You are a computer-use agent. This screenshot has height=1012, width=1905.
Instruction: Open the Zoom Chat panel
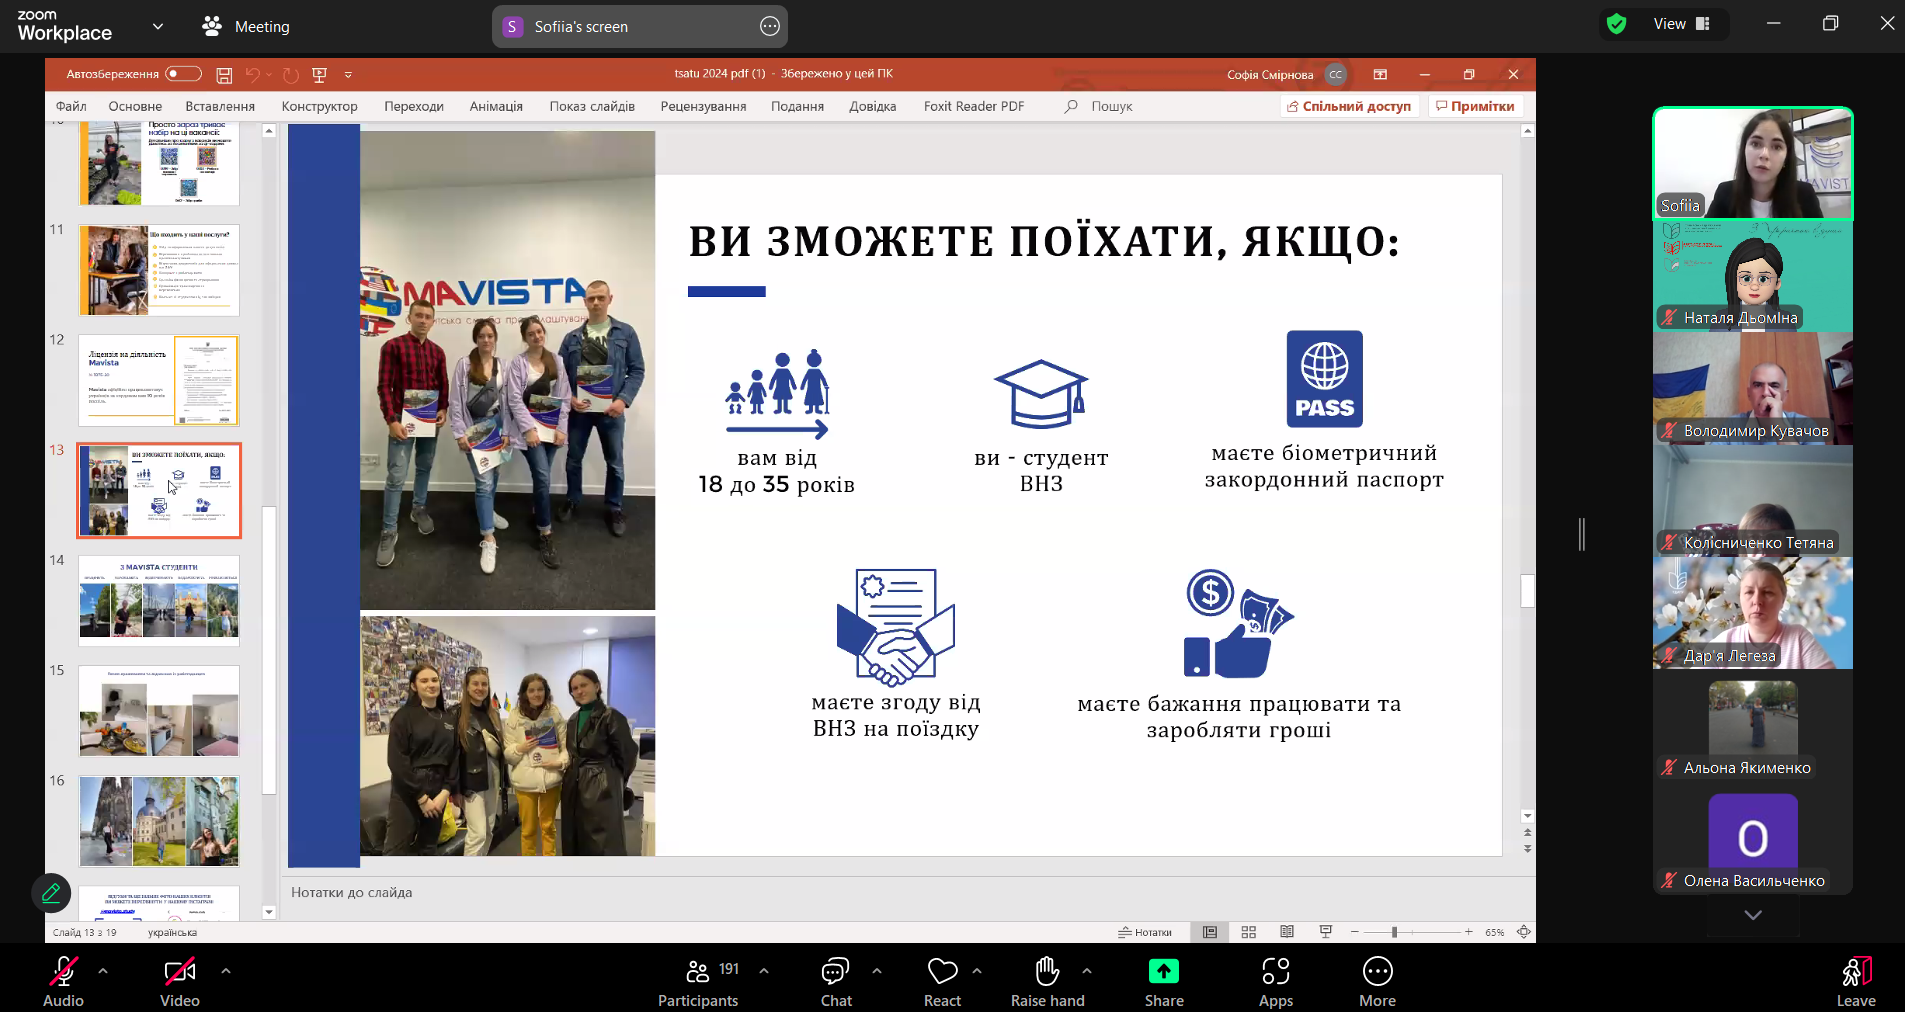tap(835, 982)
